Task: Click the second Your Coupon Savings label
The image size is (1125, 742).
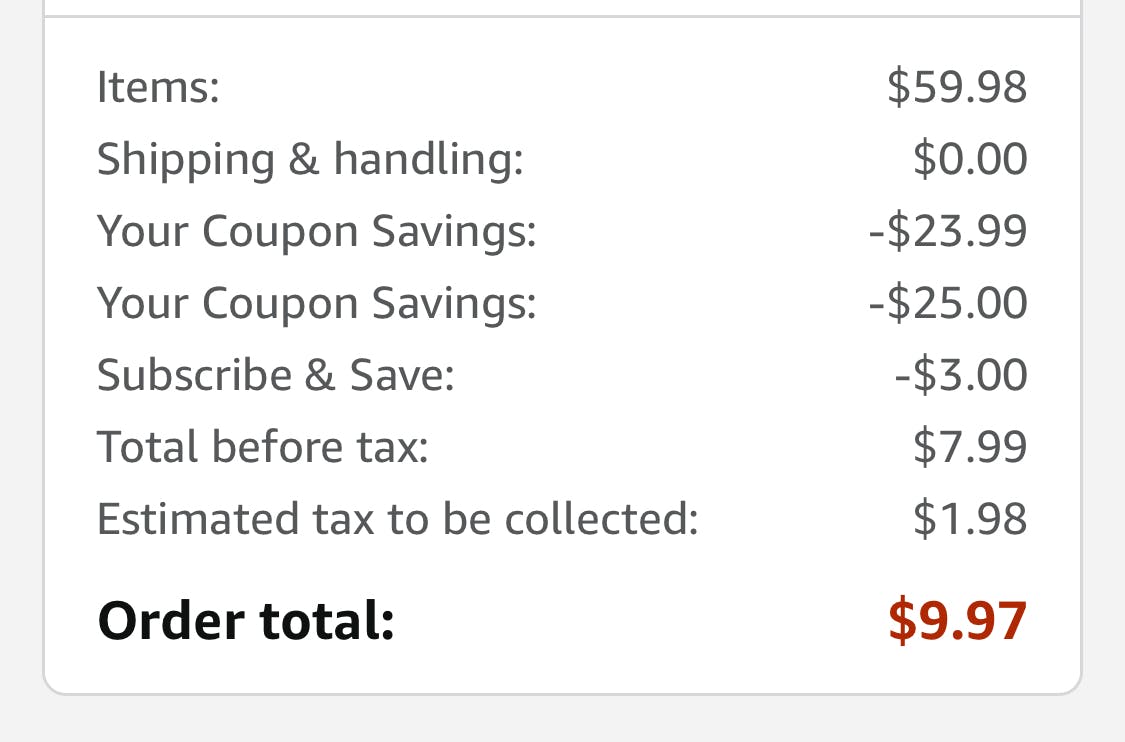Action: tap(316, 304)
